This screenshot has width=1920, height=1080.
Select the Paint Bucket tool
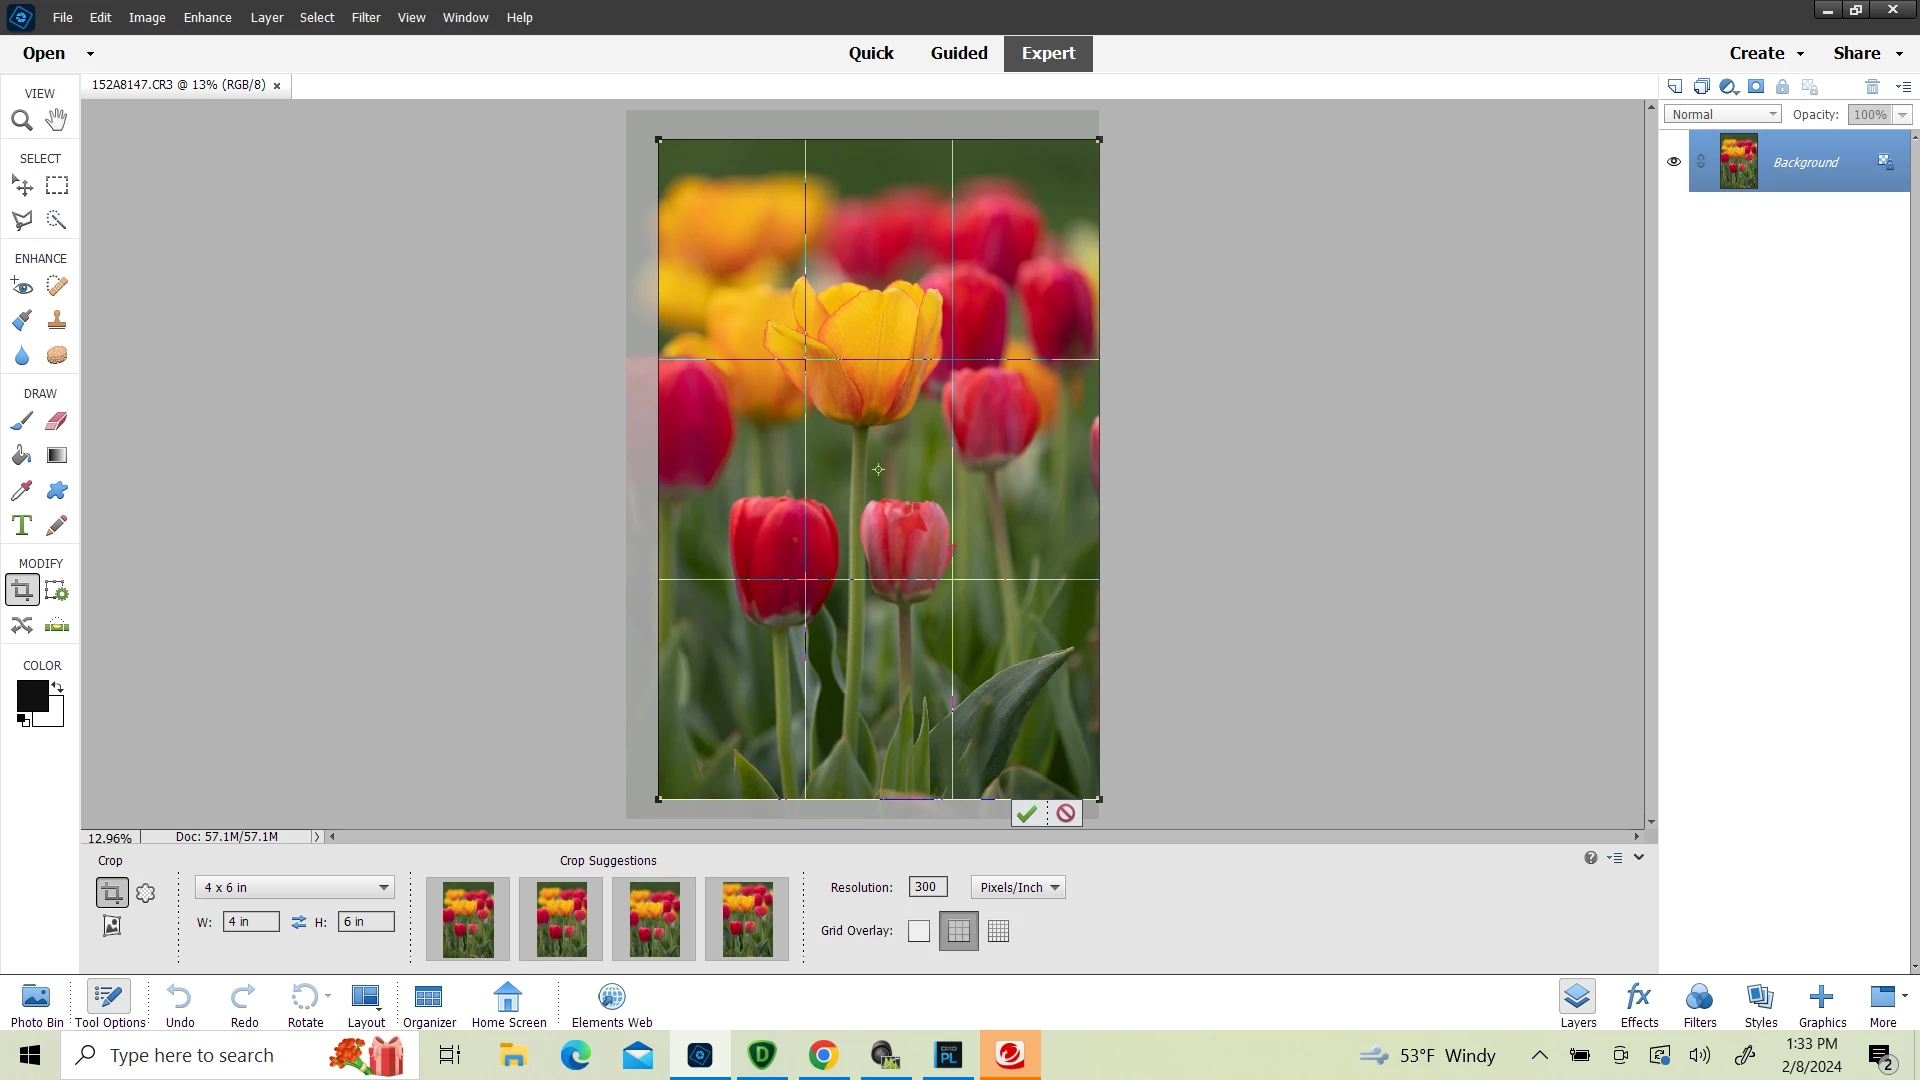point(21,456)
